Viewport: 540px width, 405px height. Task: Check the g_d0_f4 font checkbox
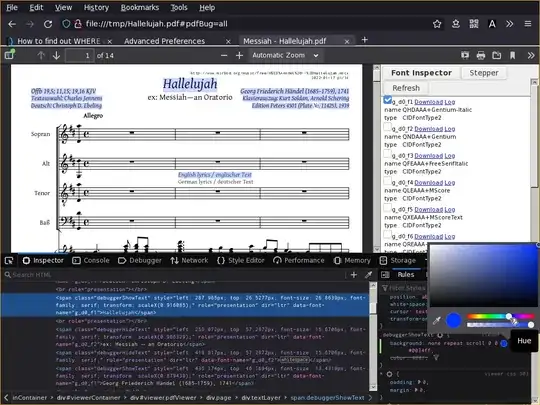click(x=388, y=181)
